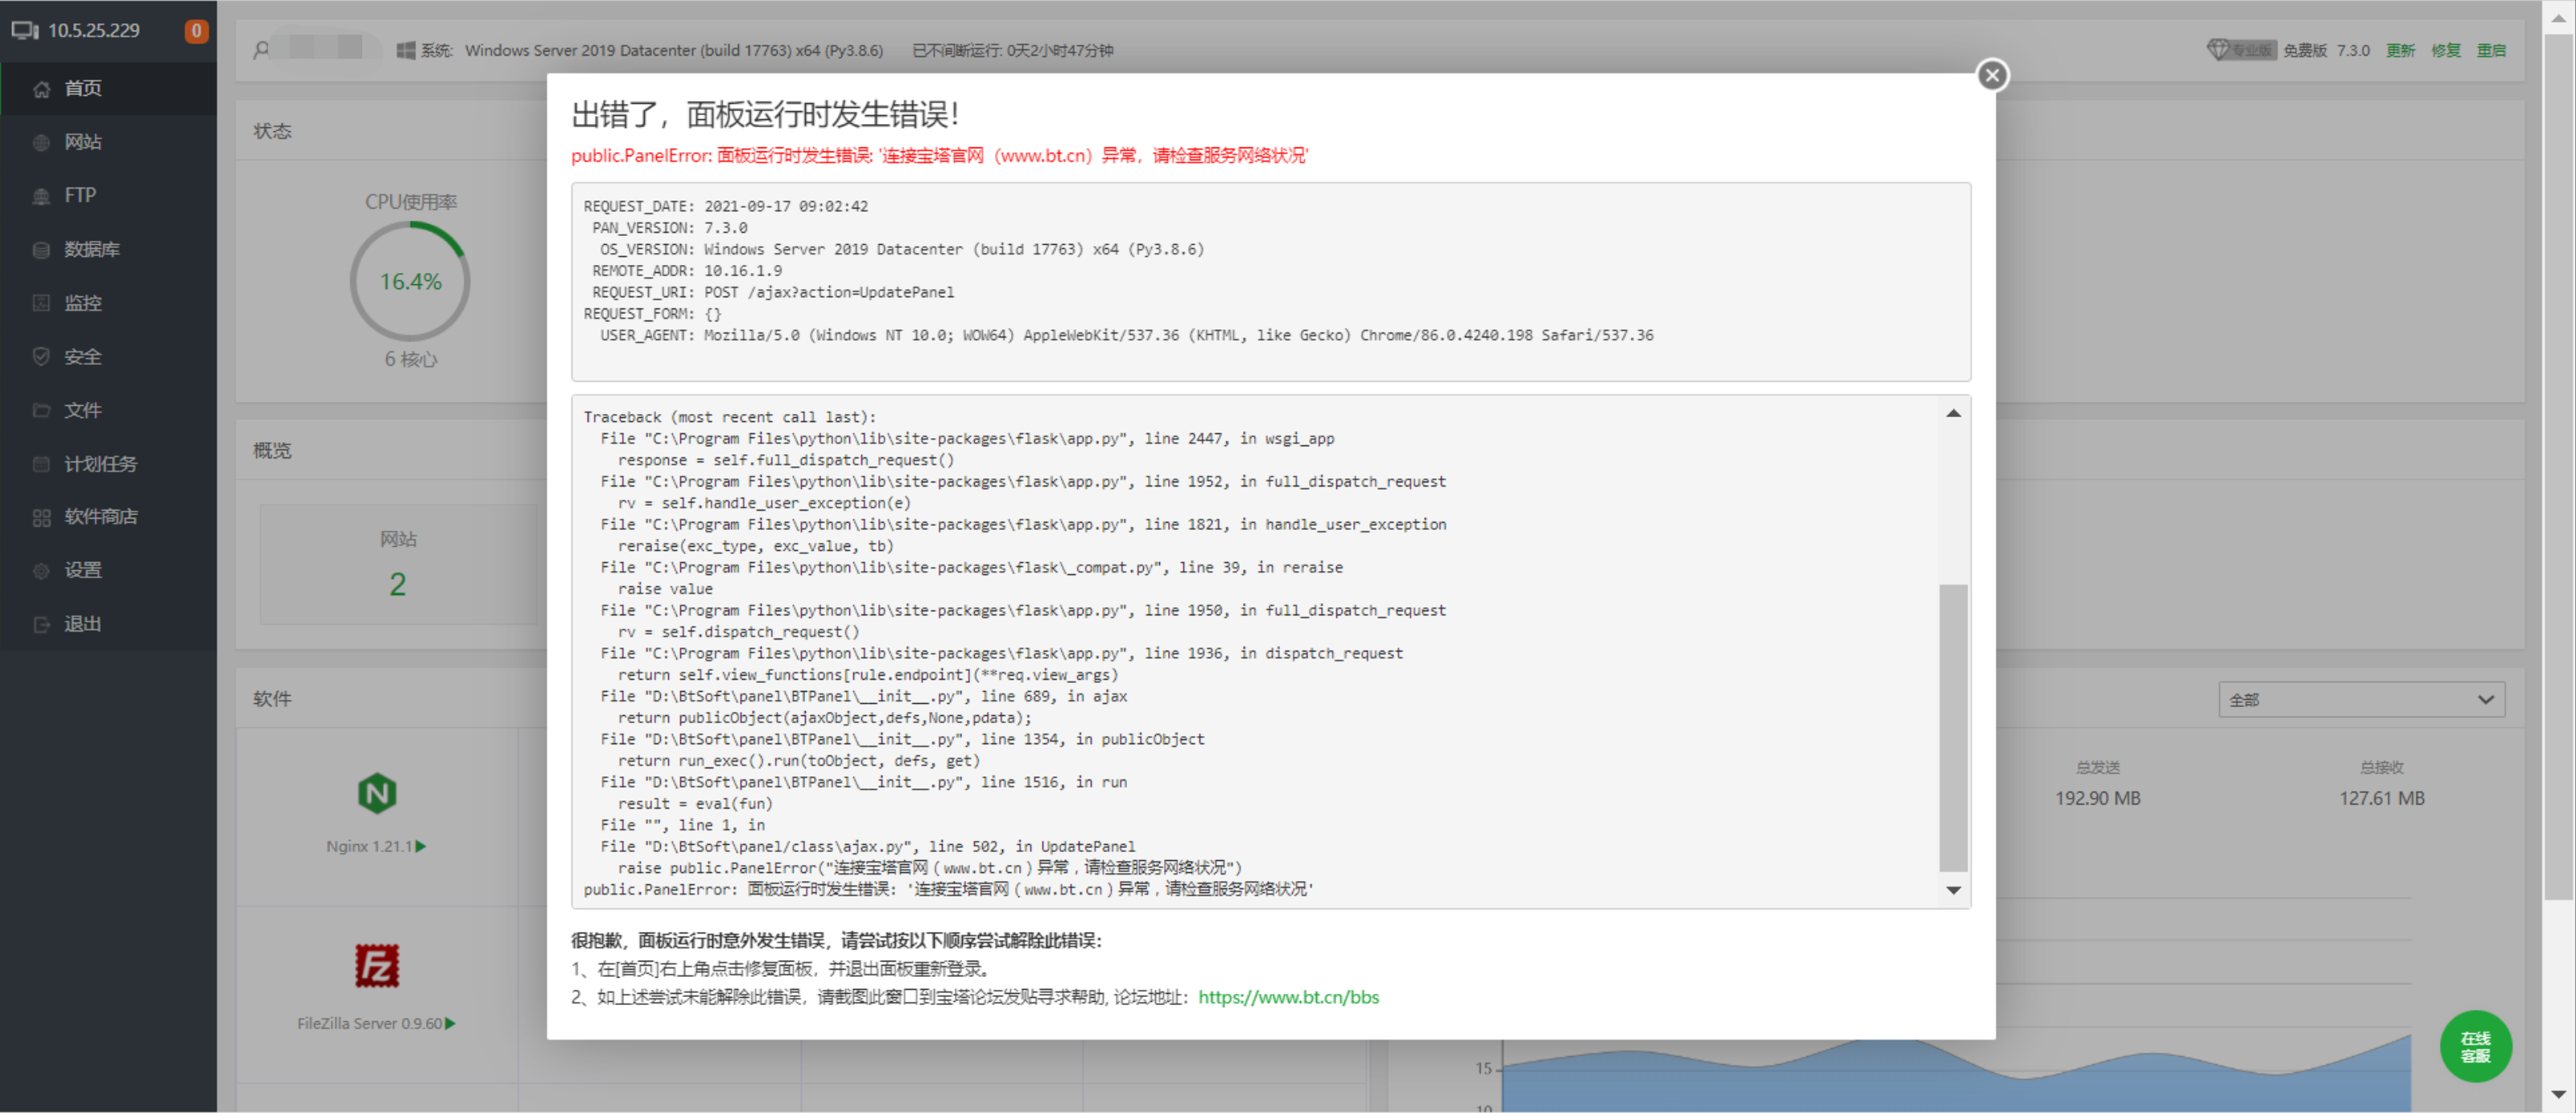
Task: Open the 计划任务 scheduled tasks item
Action: pos(108,464)
